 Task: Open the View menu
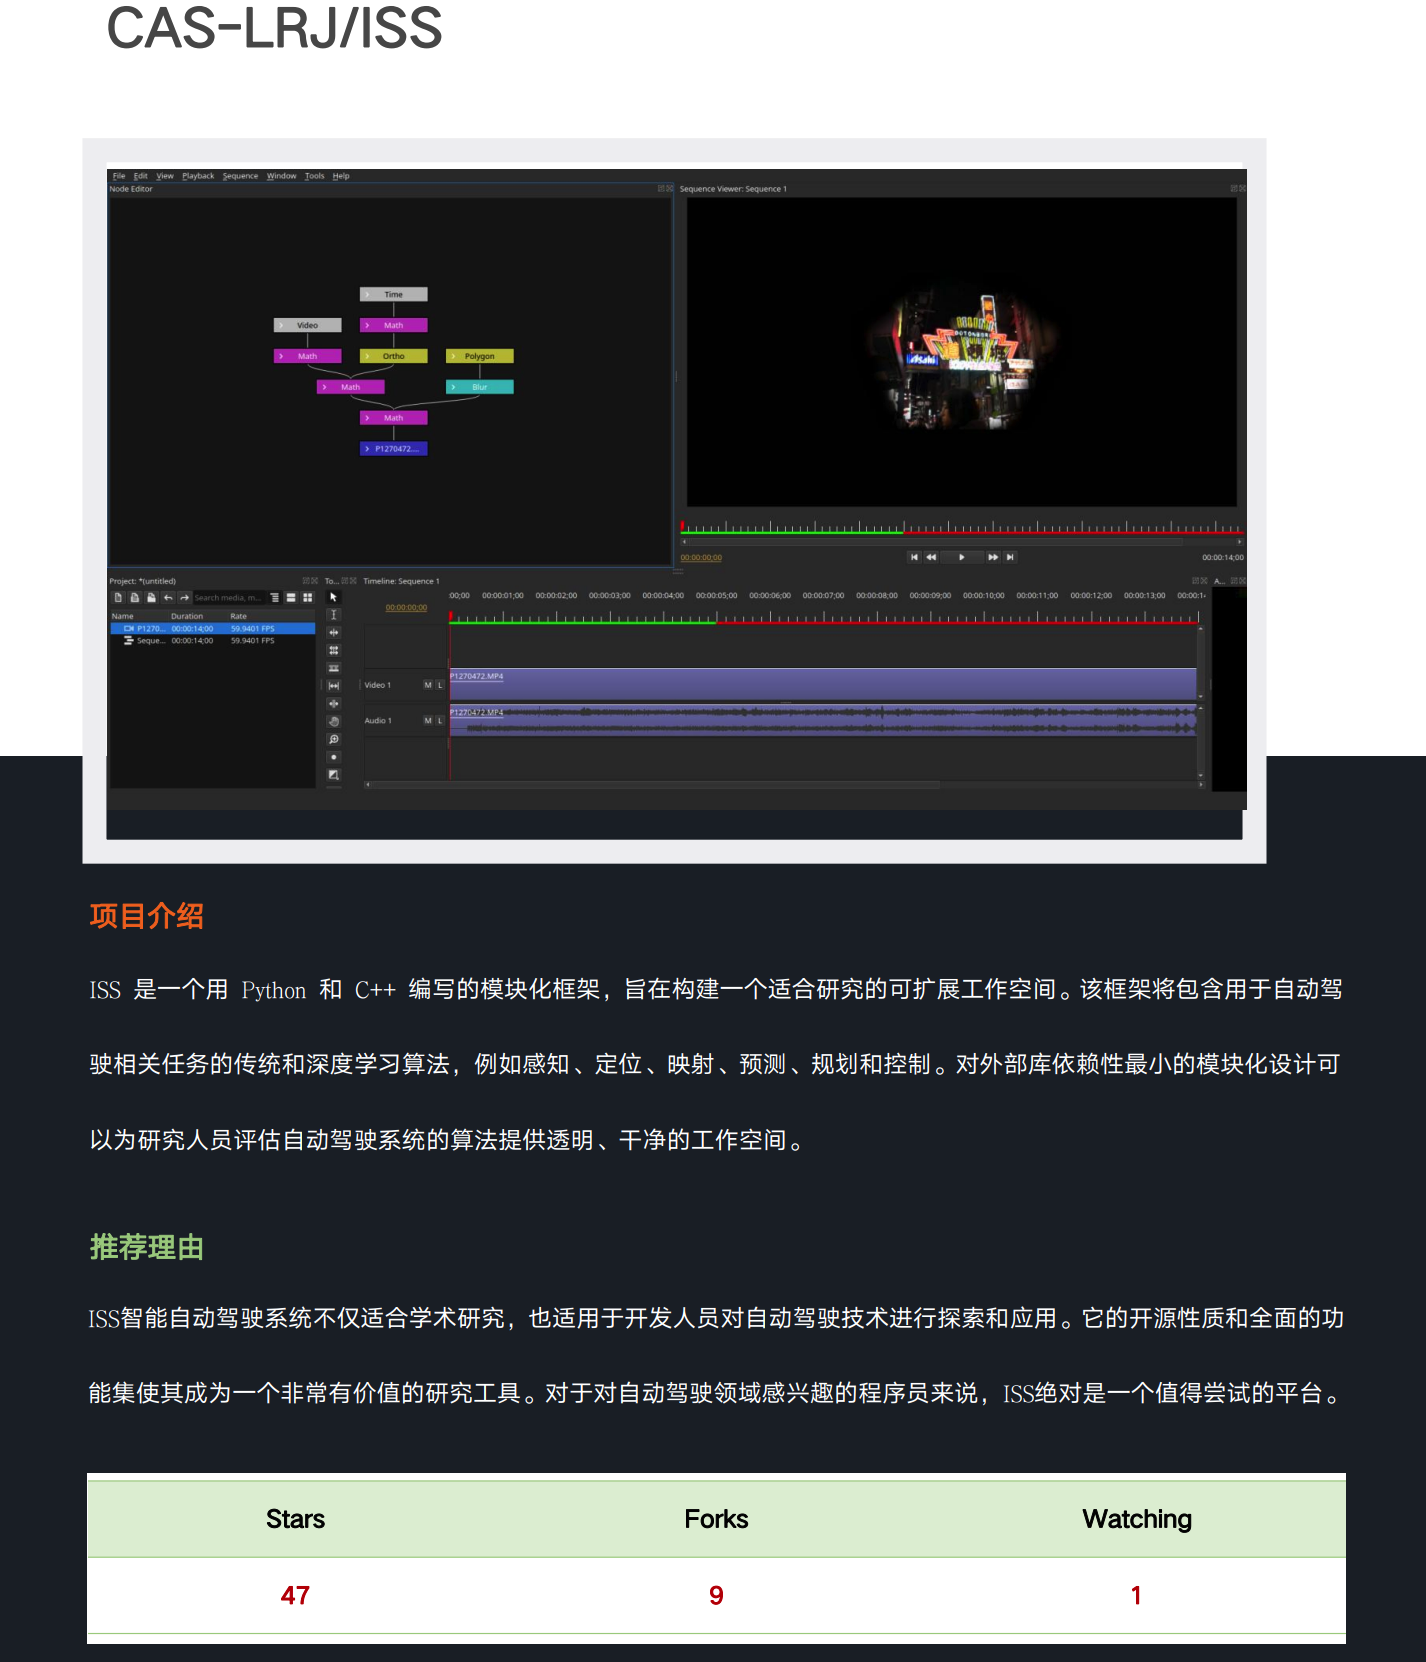tap(165, 176)
